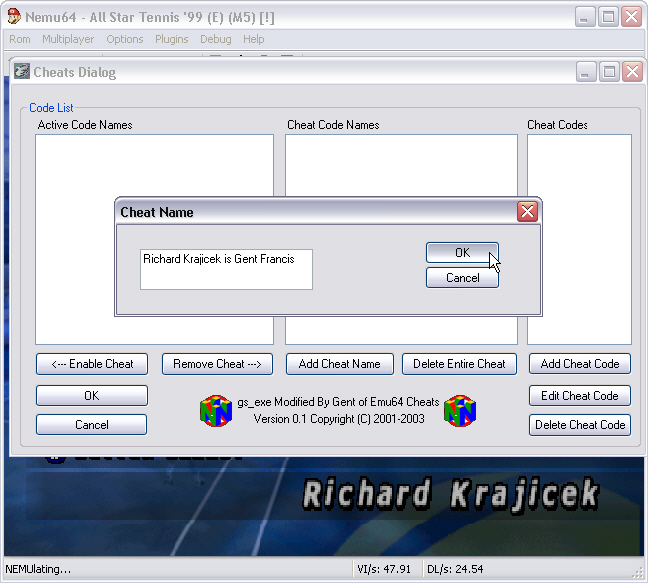Maximize the Nemu64 main window
Viewport: 648px width, 583px height.
click(x=608, y=17)
